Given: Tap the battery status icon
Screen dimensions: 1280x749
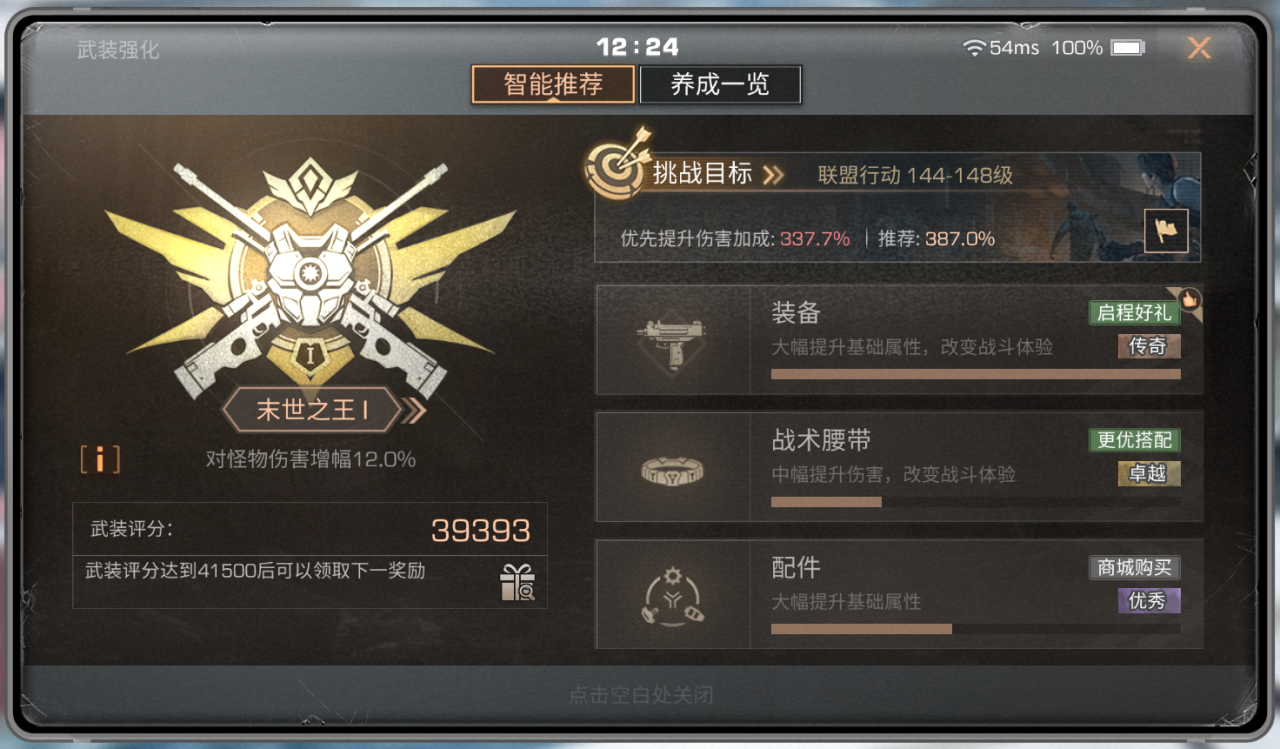Looking at the screenshot, I should click(1127, 47).
